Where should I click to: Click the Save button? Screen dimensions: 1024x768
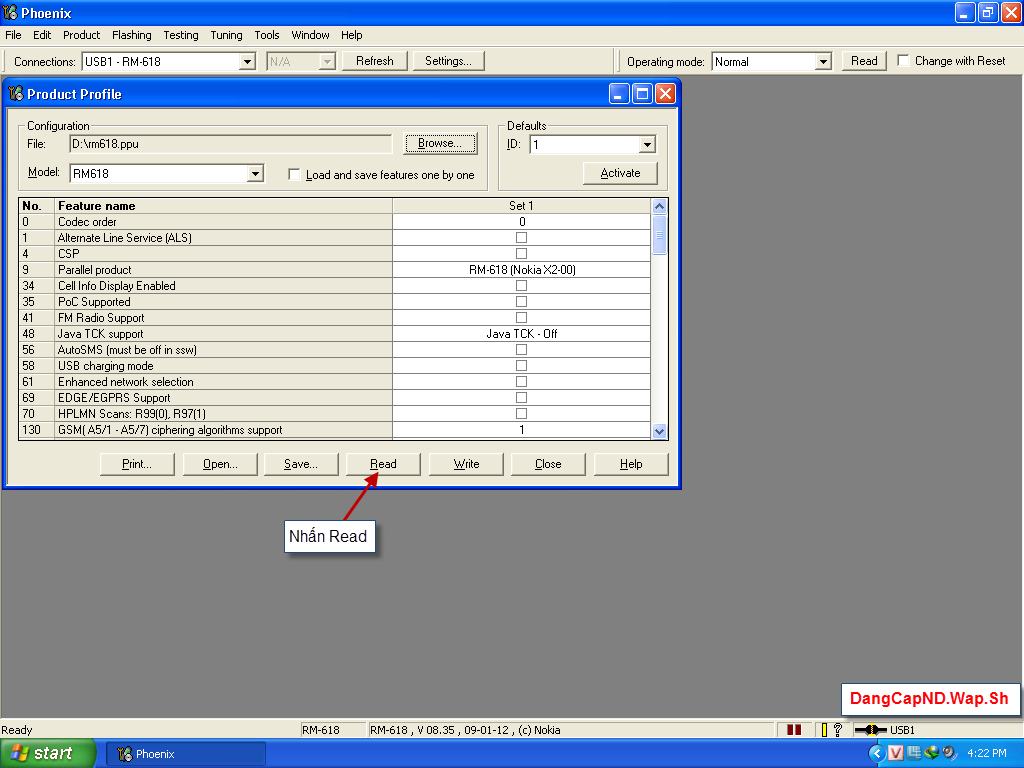[x=300, y=464]
